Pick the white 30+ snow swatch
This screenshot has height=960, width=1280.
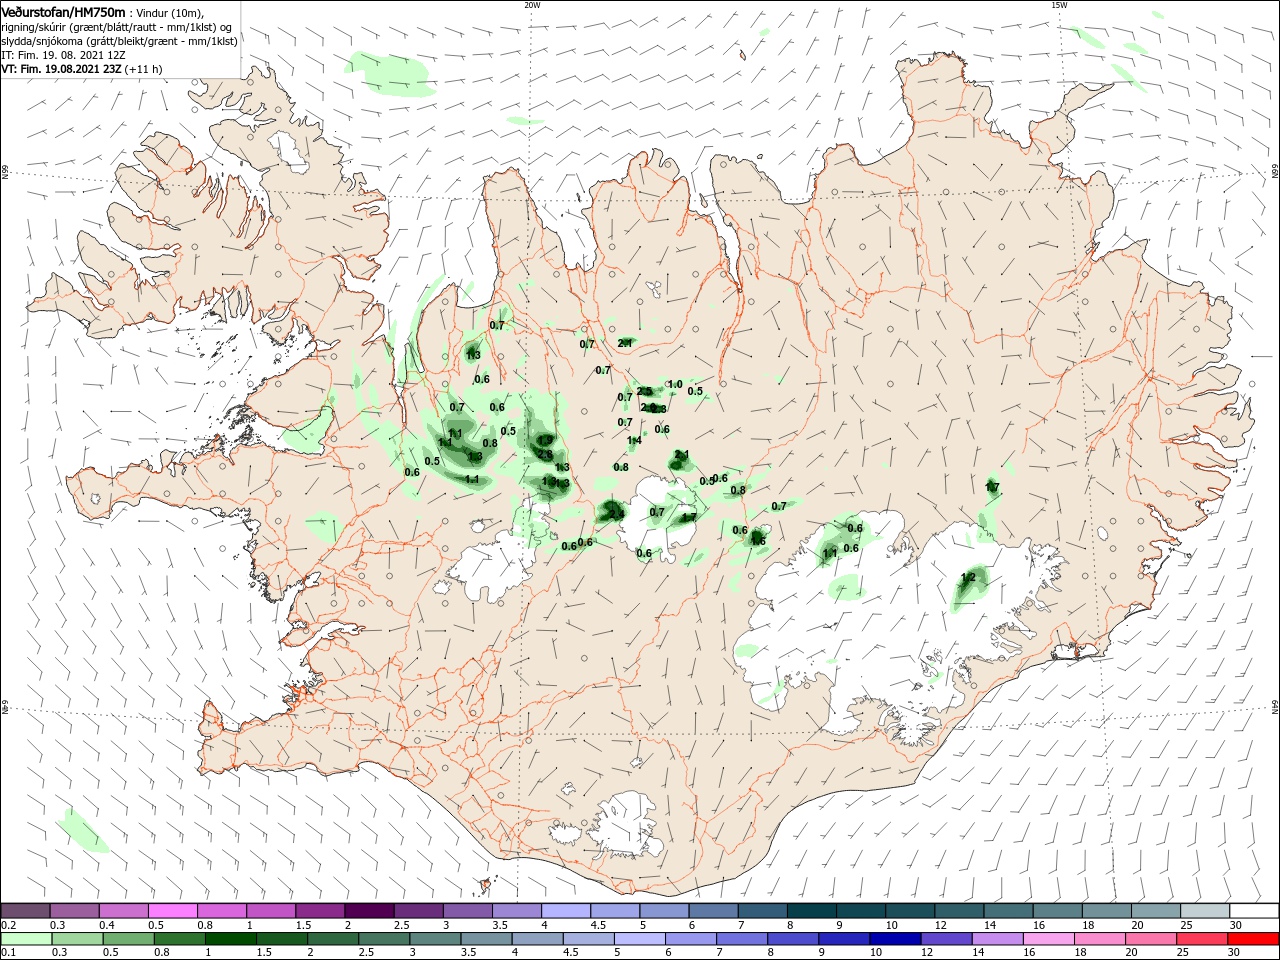pos(1253,911)
